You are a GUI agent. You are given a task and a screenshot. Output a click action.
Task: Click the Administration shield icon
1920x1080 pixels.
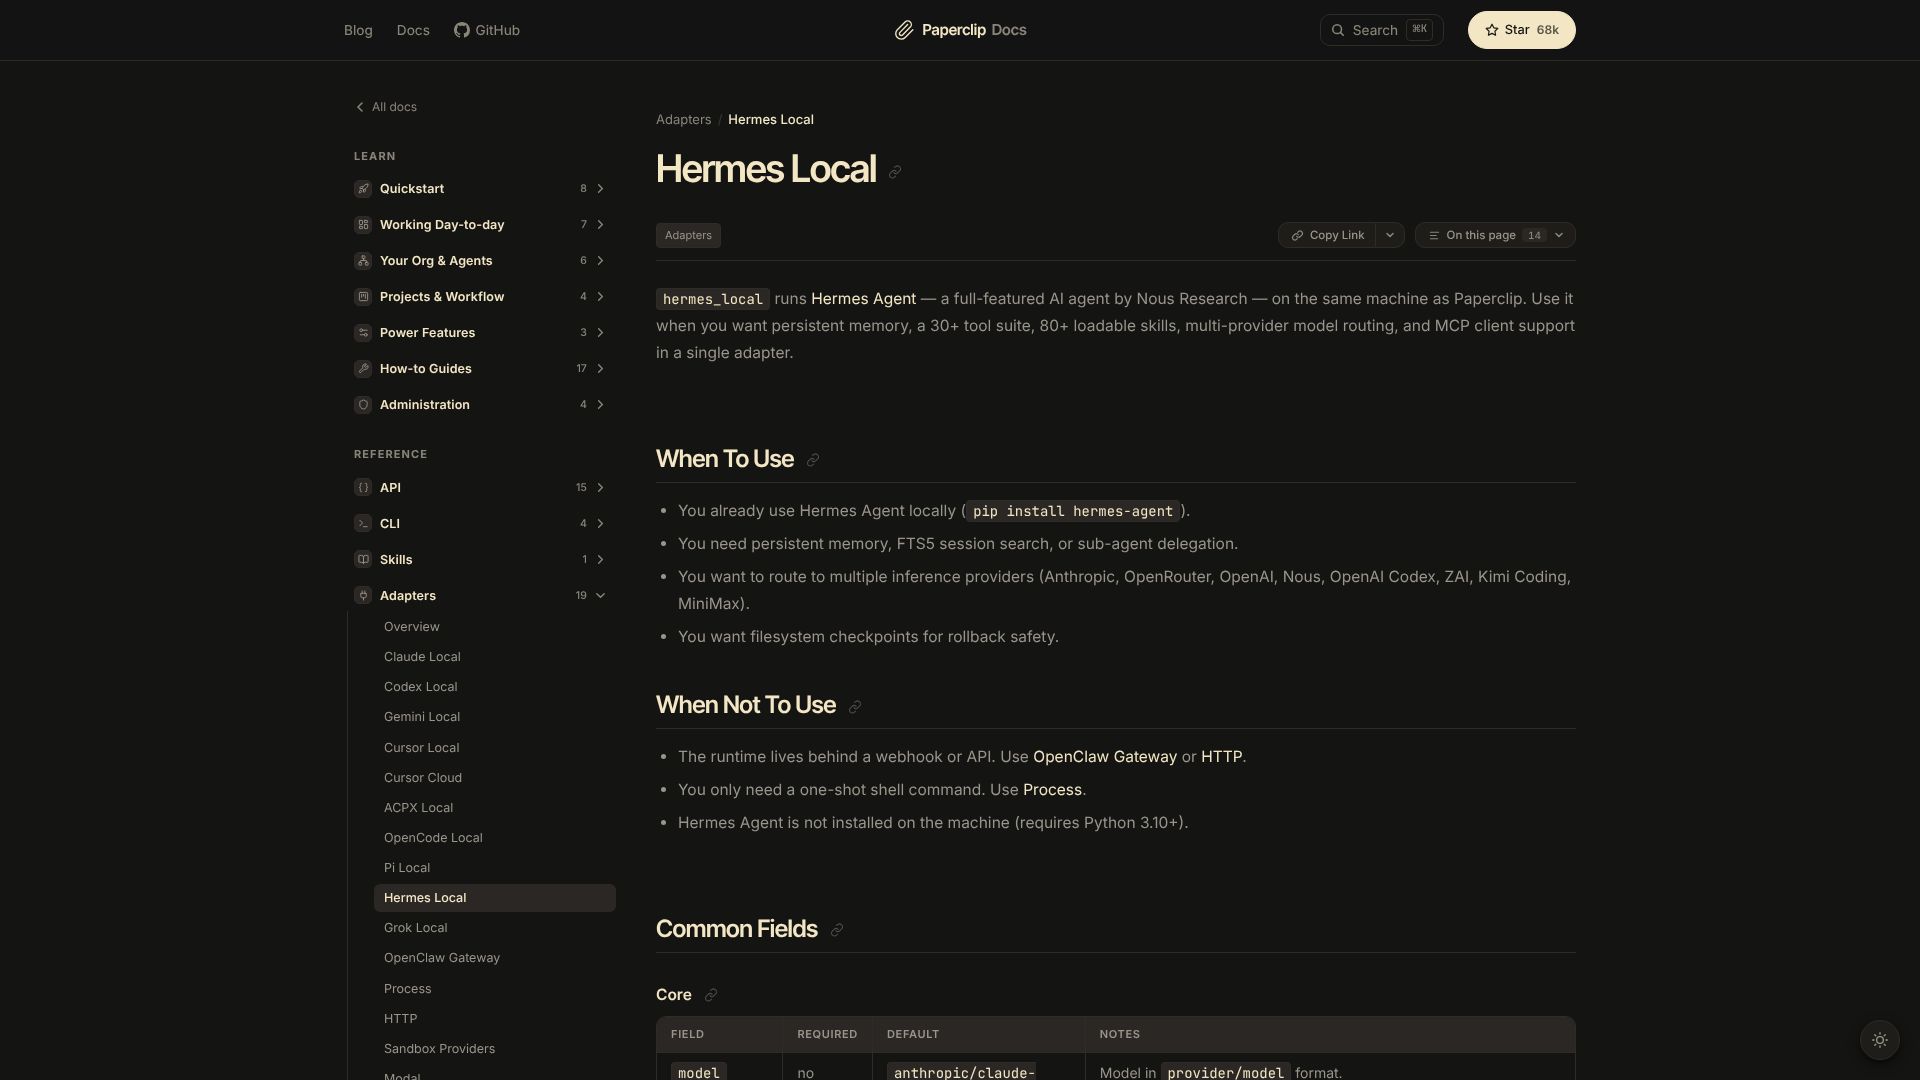[363, 405]
